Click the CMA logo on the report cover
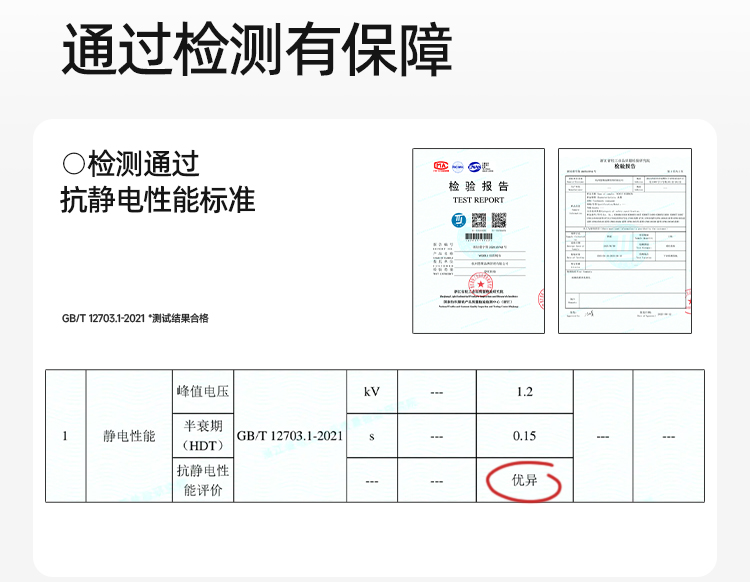The width and height of the screenshot is (750, 582). [441, 166]
